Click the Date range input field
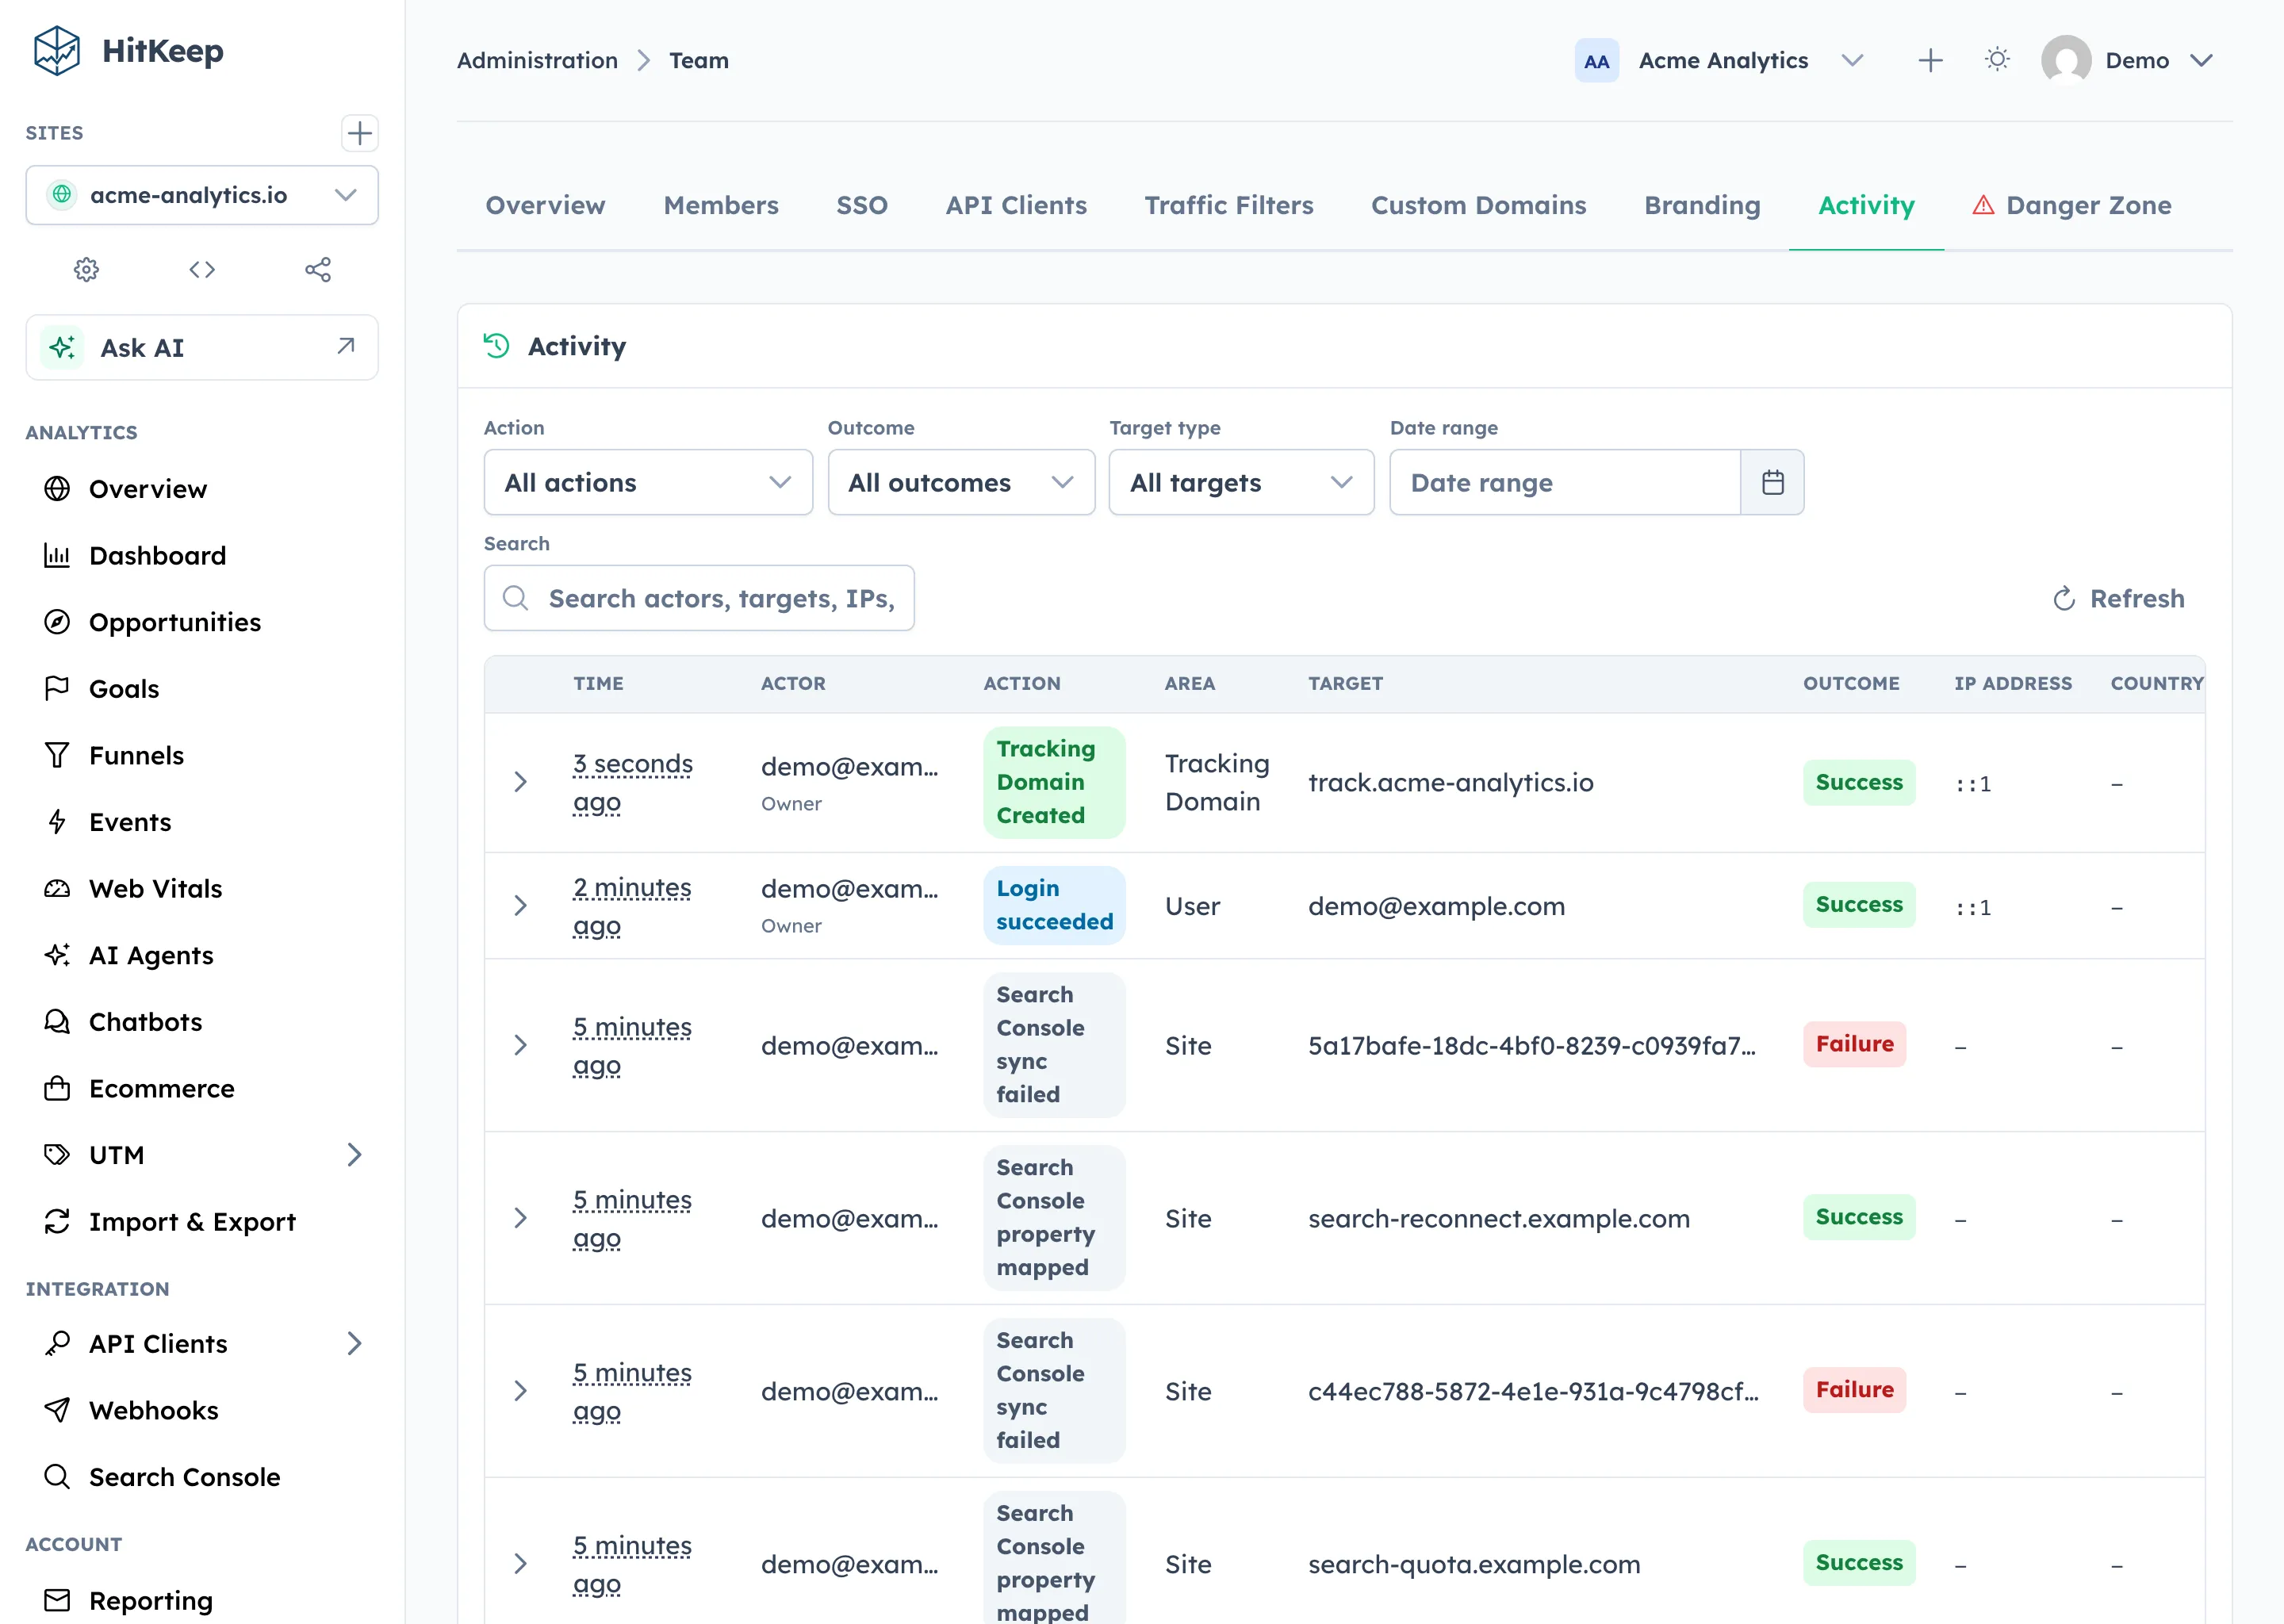 pos(1565,482)
